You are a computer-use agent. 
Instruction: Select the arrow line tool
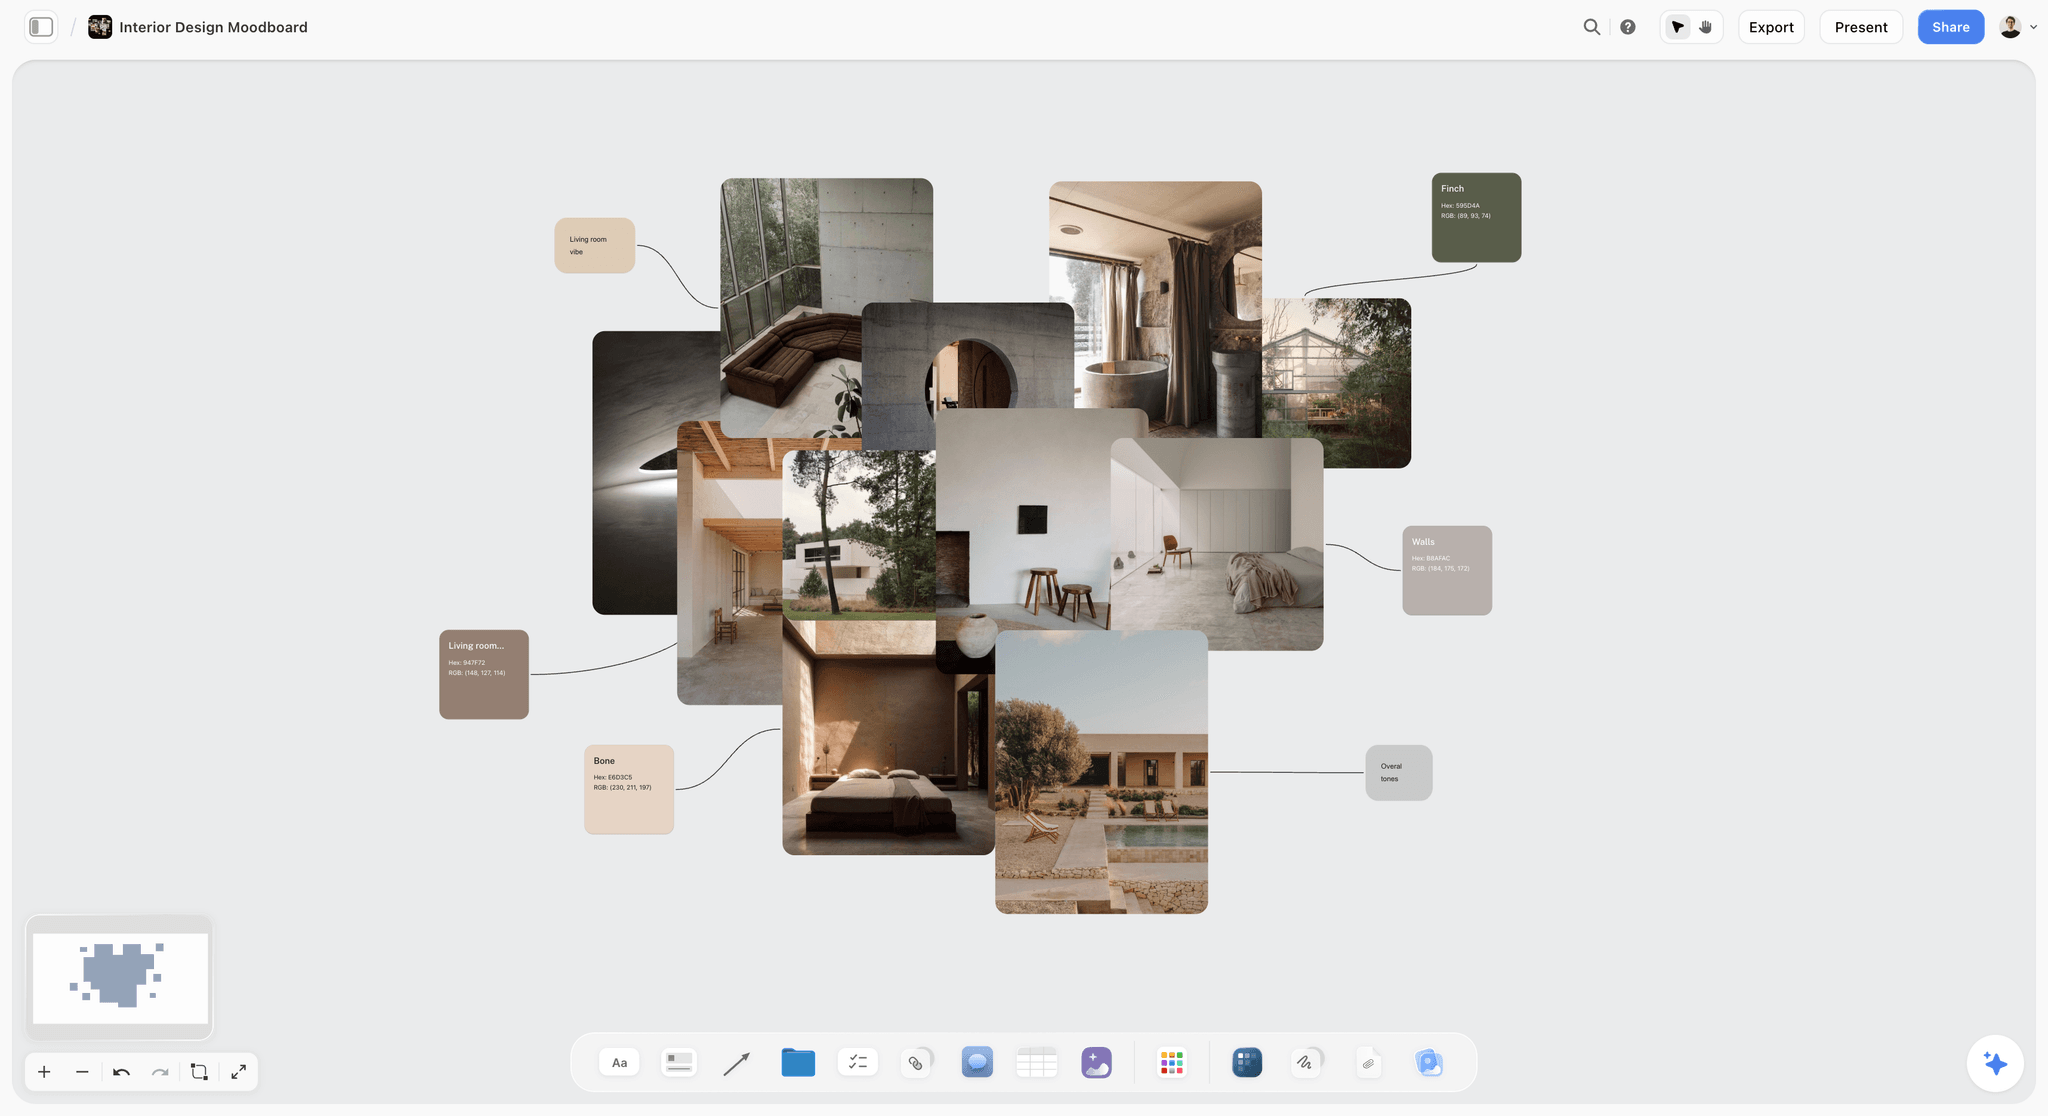737,1062
